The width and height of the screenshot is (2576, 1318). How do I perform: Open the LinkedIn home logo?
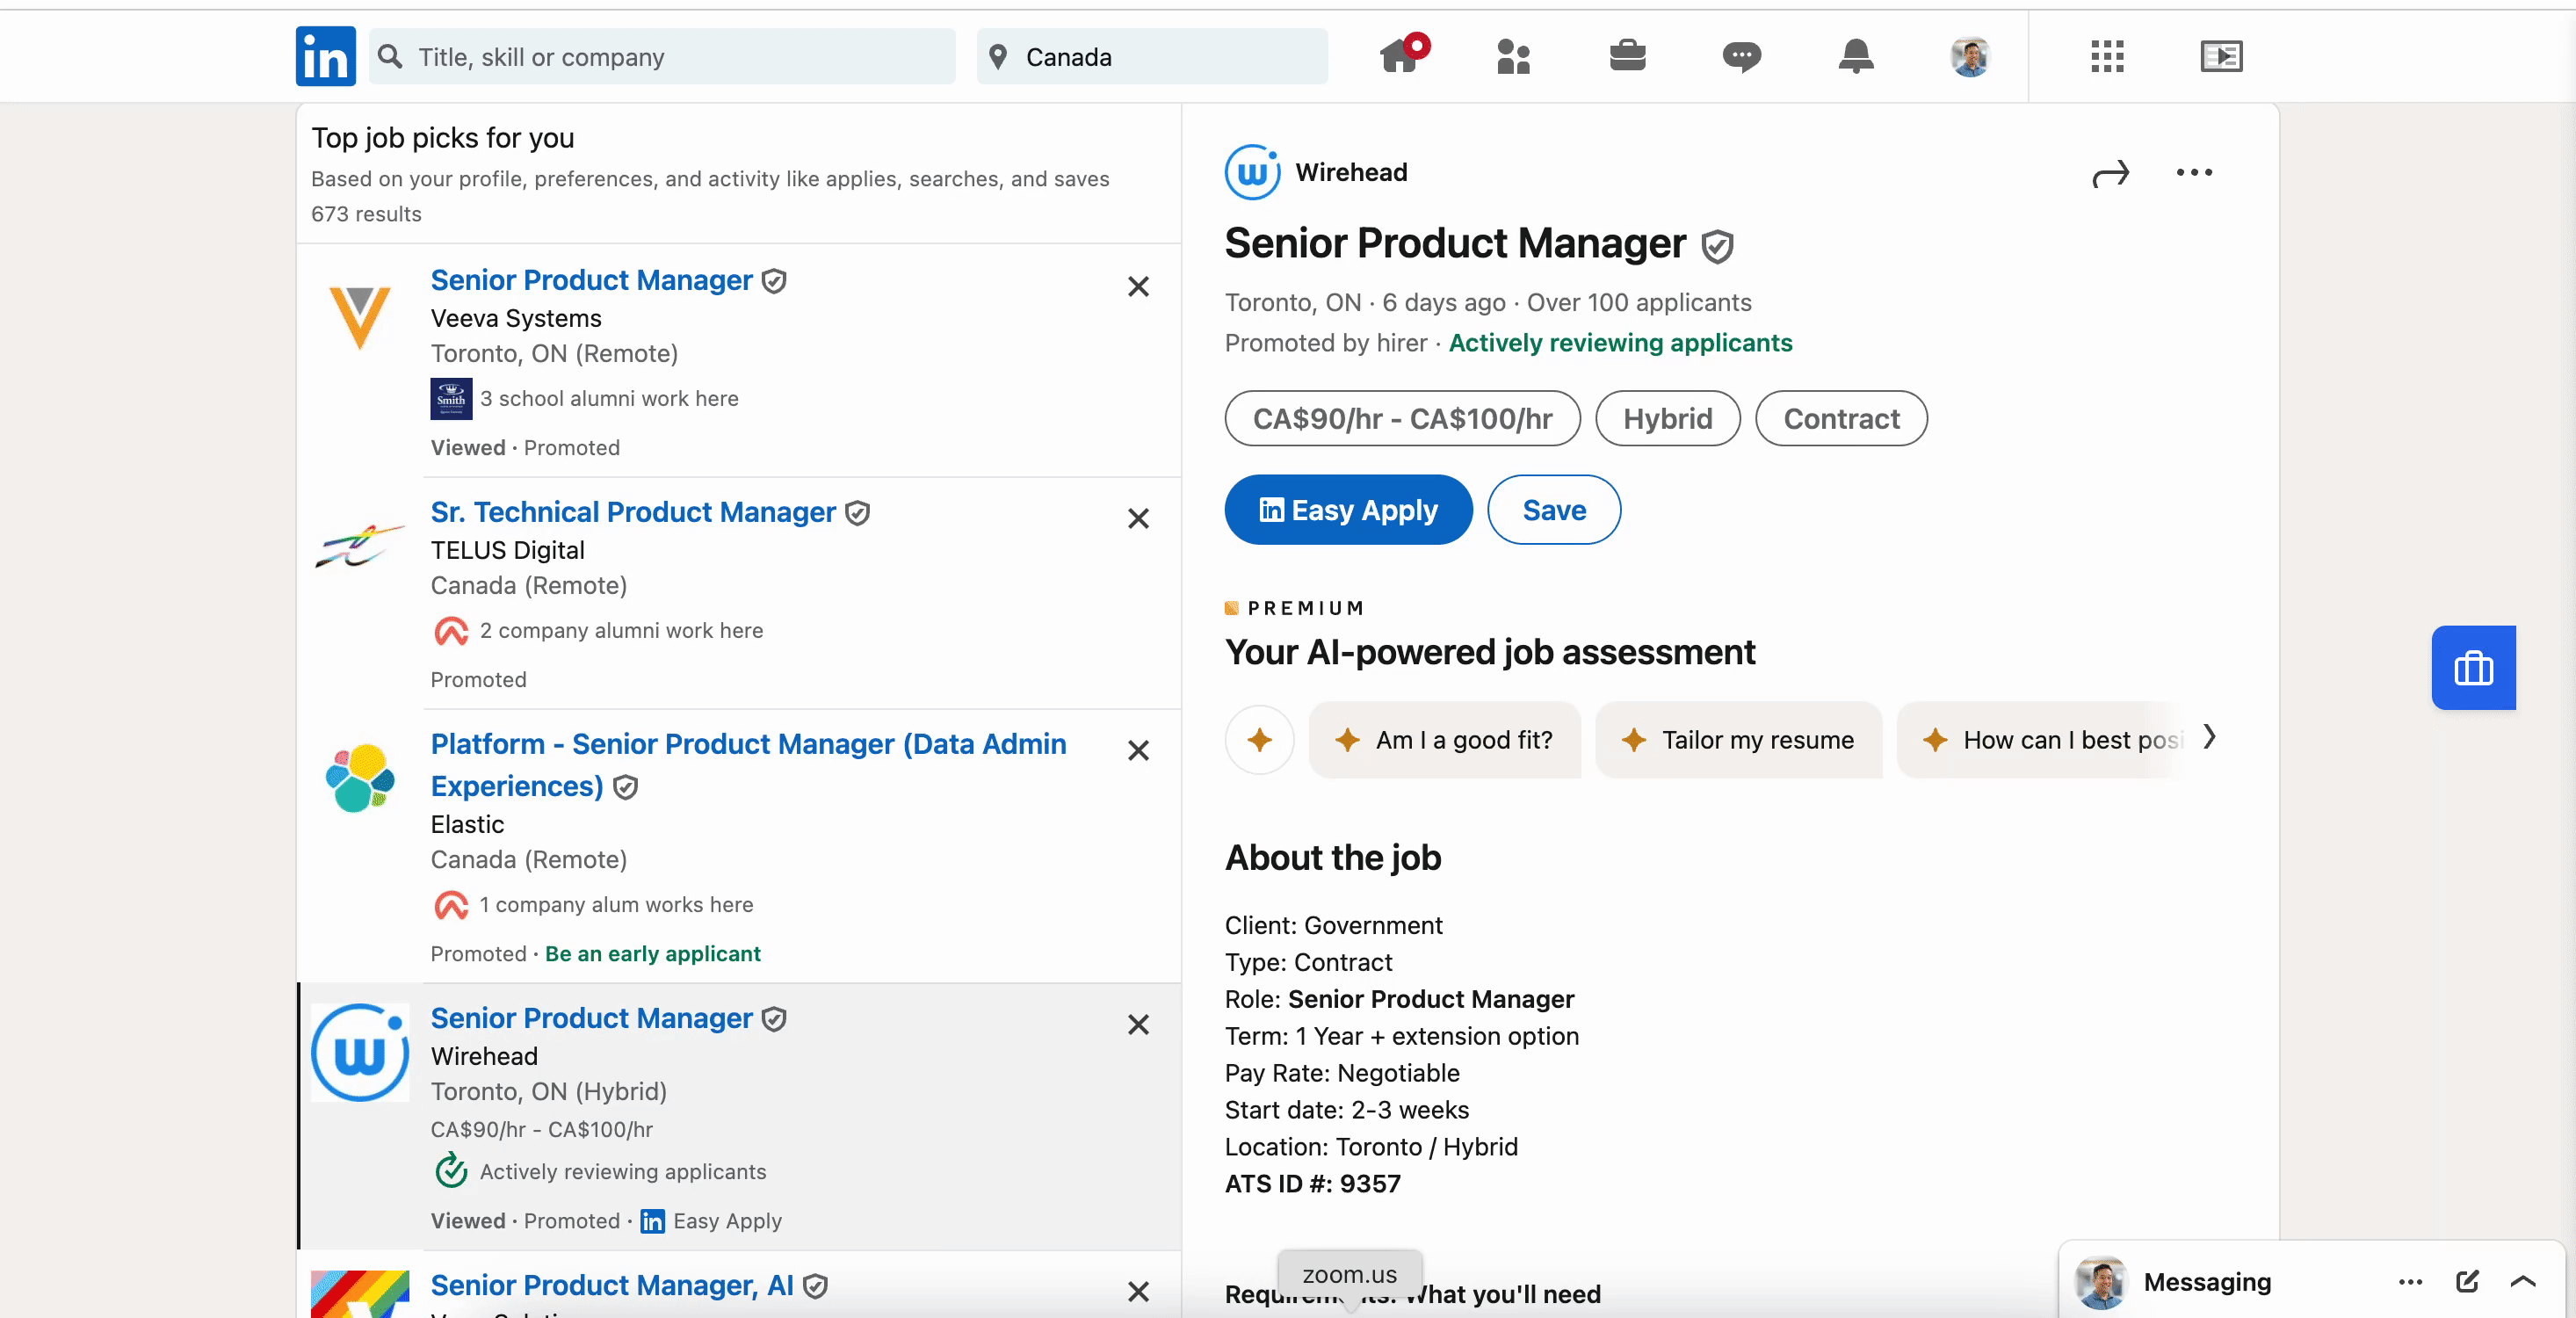coord(325,56)
